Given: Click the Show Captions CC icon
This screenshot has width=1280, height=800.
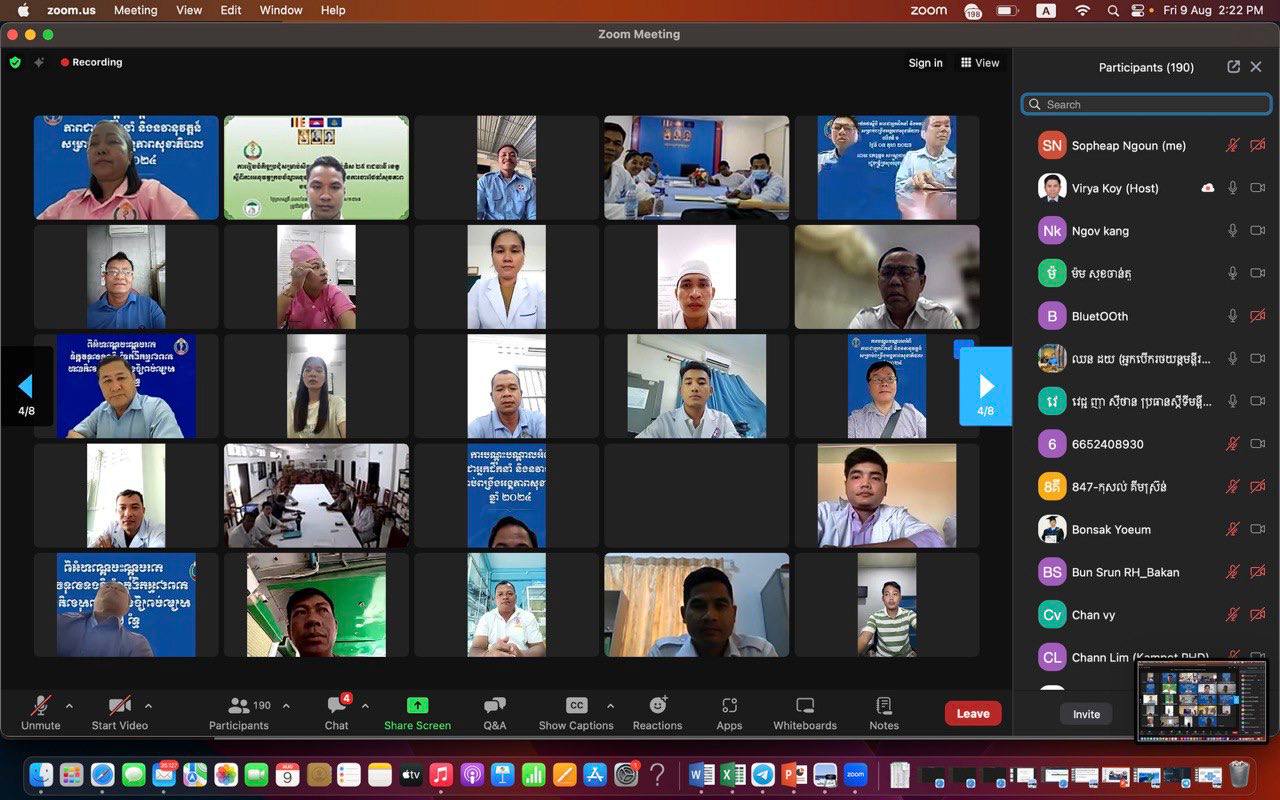Looking at the screenshot, I should pos(576,705).
